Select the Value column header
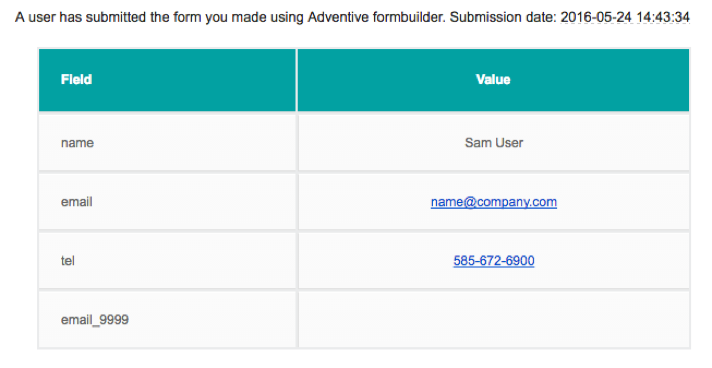Screen dimensions: 712x368 [x=494, y=80]
